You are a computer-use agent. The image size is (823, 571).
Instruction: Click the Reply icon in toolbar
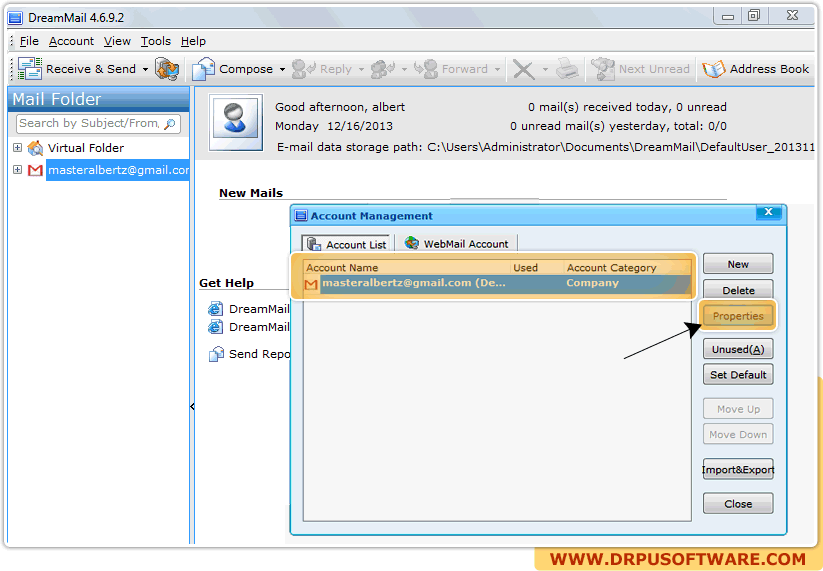(303, 69)
